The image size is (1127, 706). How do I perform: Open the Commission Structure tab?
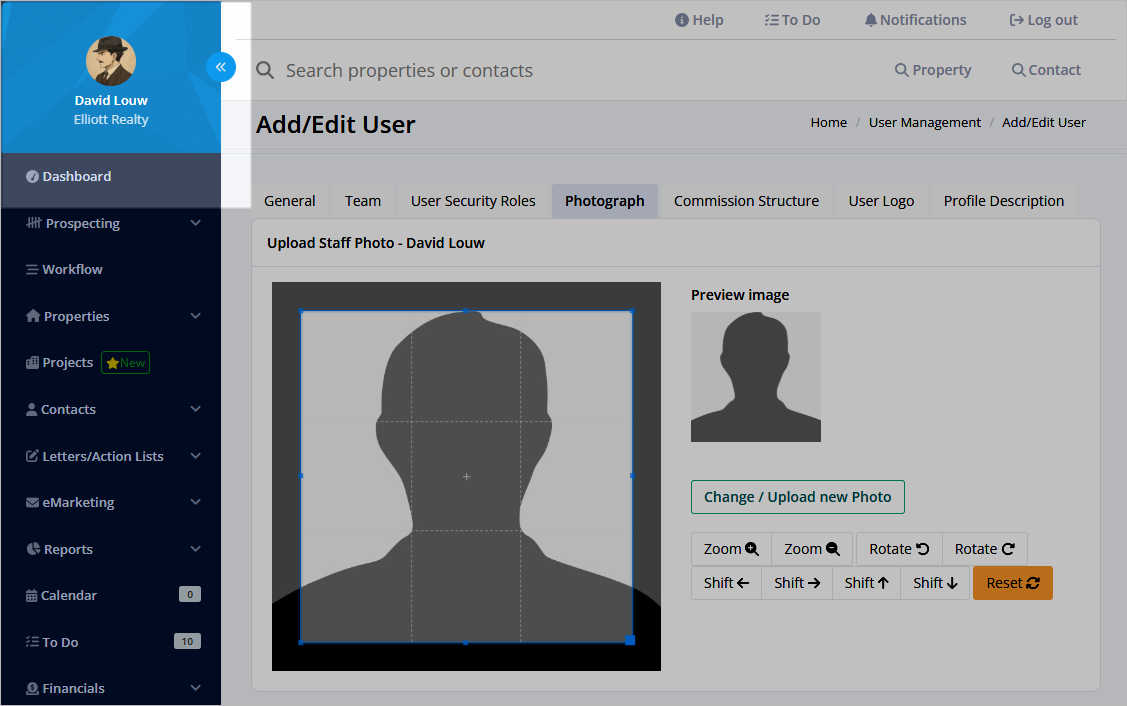click(x=746, y=200)
